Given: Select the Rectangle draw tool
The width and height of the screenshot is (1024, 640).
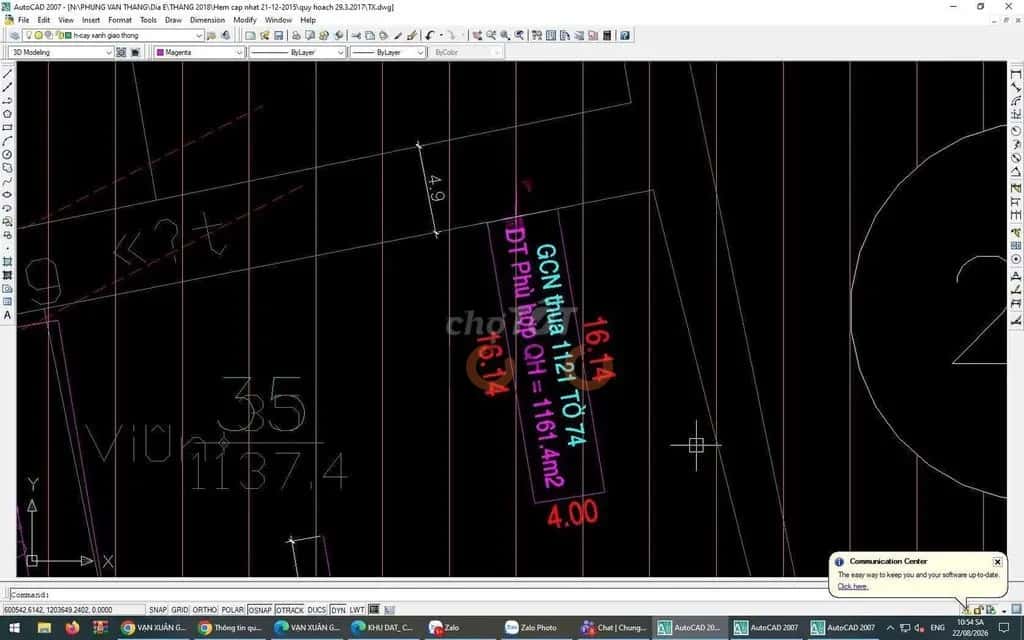Looking at the screenshot, I should click(7, 127).
